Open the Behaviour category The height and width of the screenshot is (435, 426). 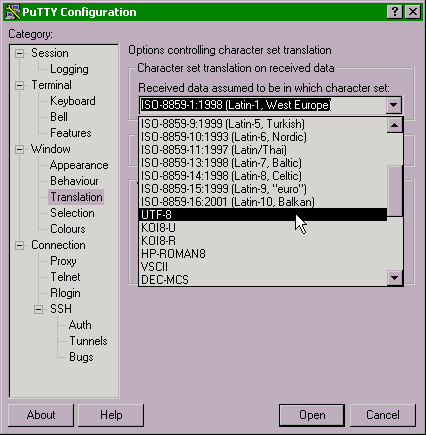(x=74, y=181)
